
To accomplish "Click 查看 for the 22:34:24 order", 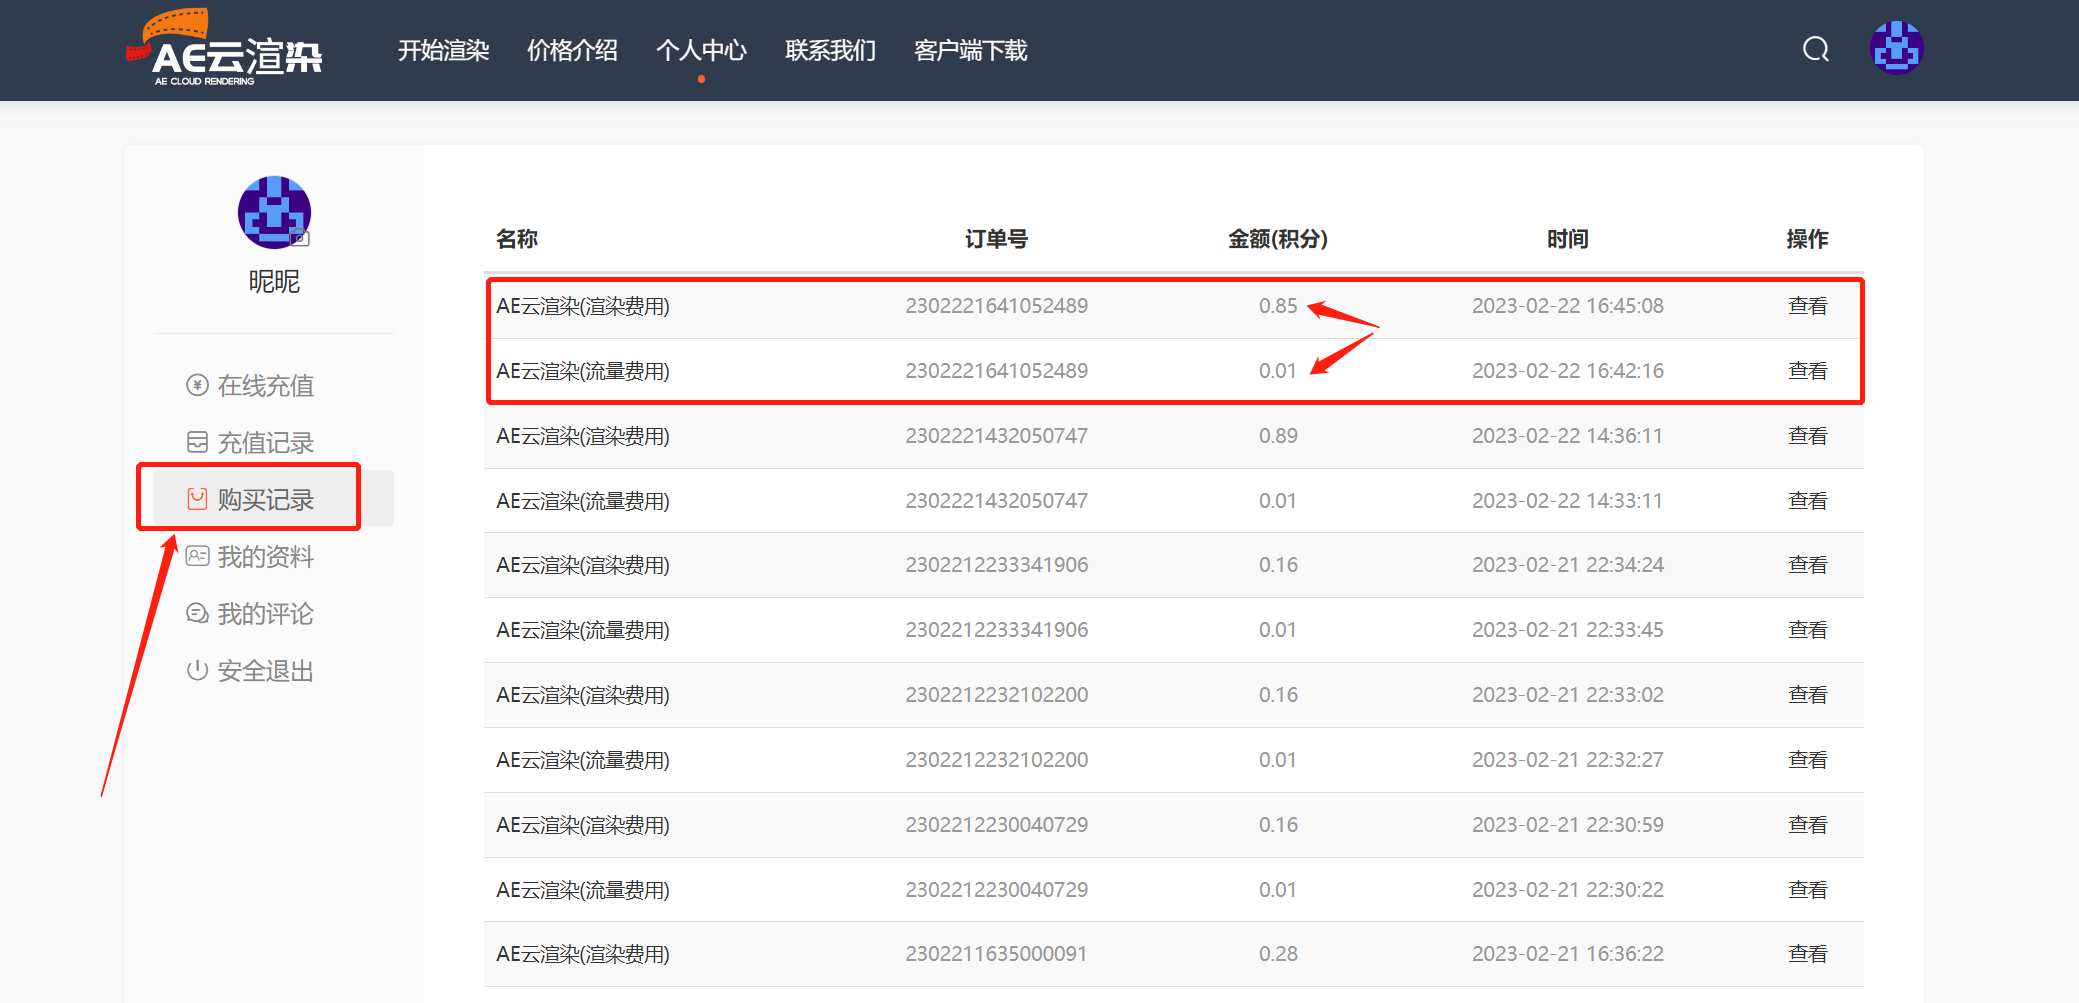I will coord(1807,565).
